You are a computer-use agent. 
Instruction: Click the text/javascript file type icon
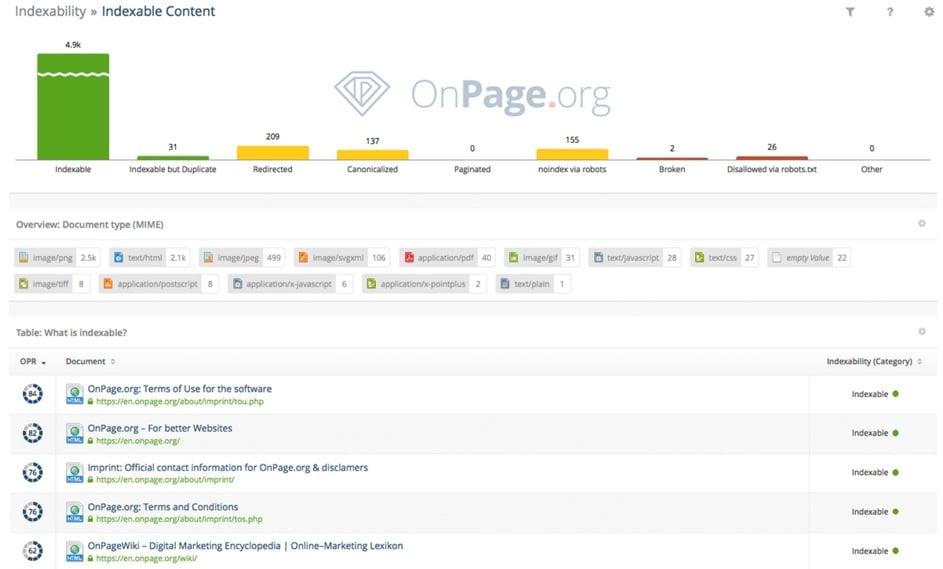tap(598, 257)
